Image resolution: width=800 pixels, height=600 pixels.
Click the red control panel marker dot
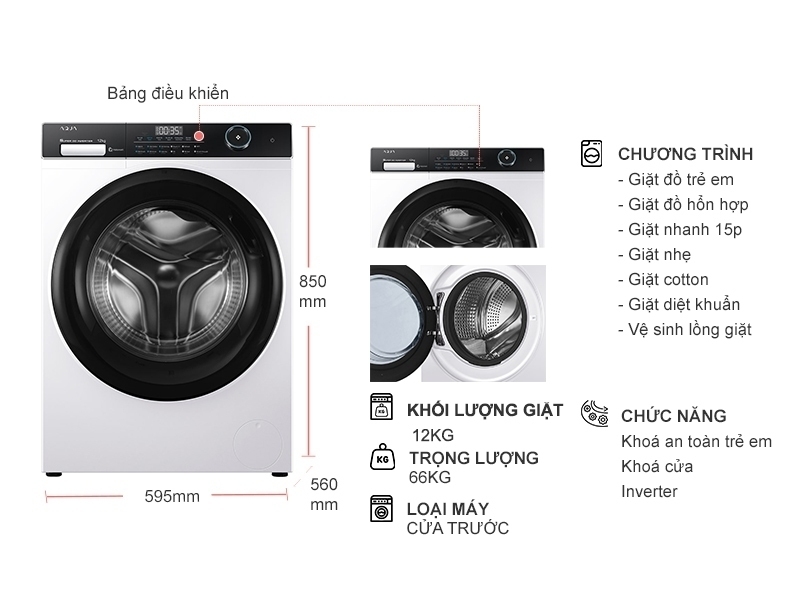tap(199, 136)
